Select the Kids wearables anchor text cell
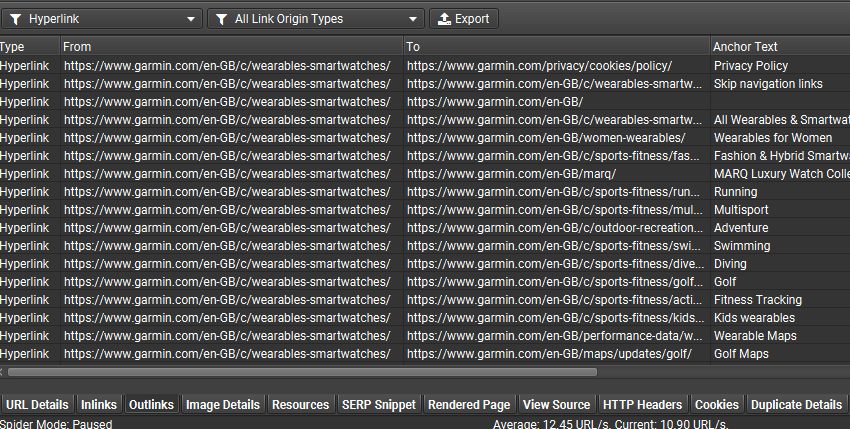Screen dimensions: 850x429 [780, 318]
